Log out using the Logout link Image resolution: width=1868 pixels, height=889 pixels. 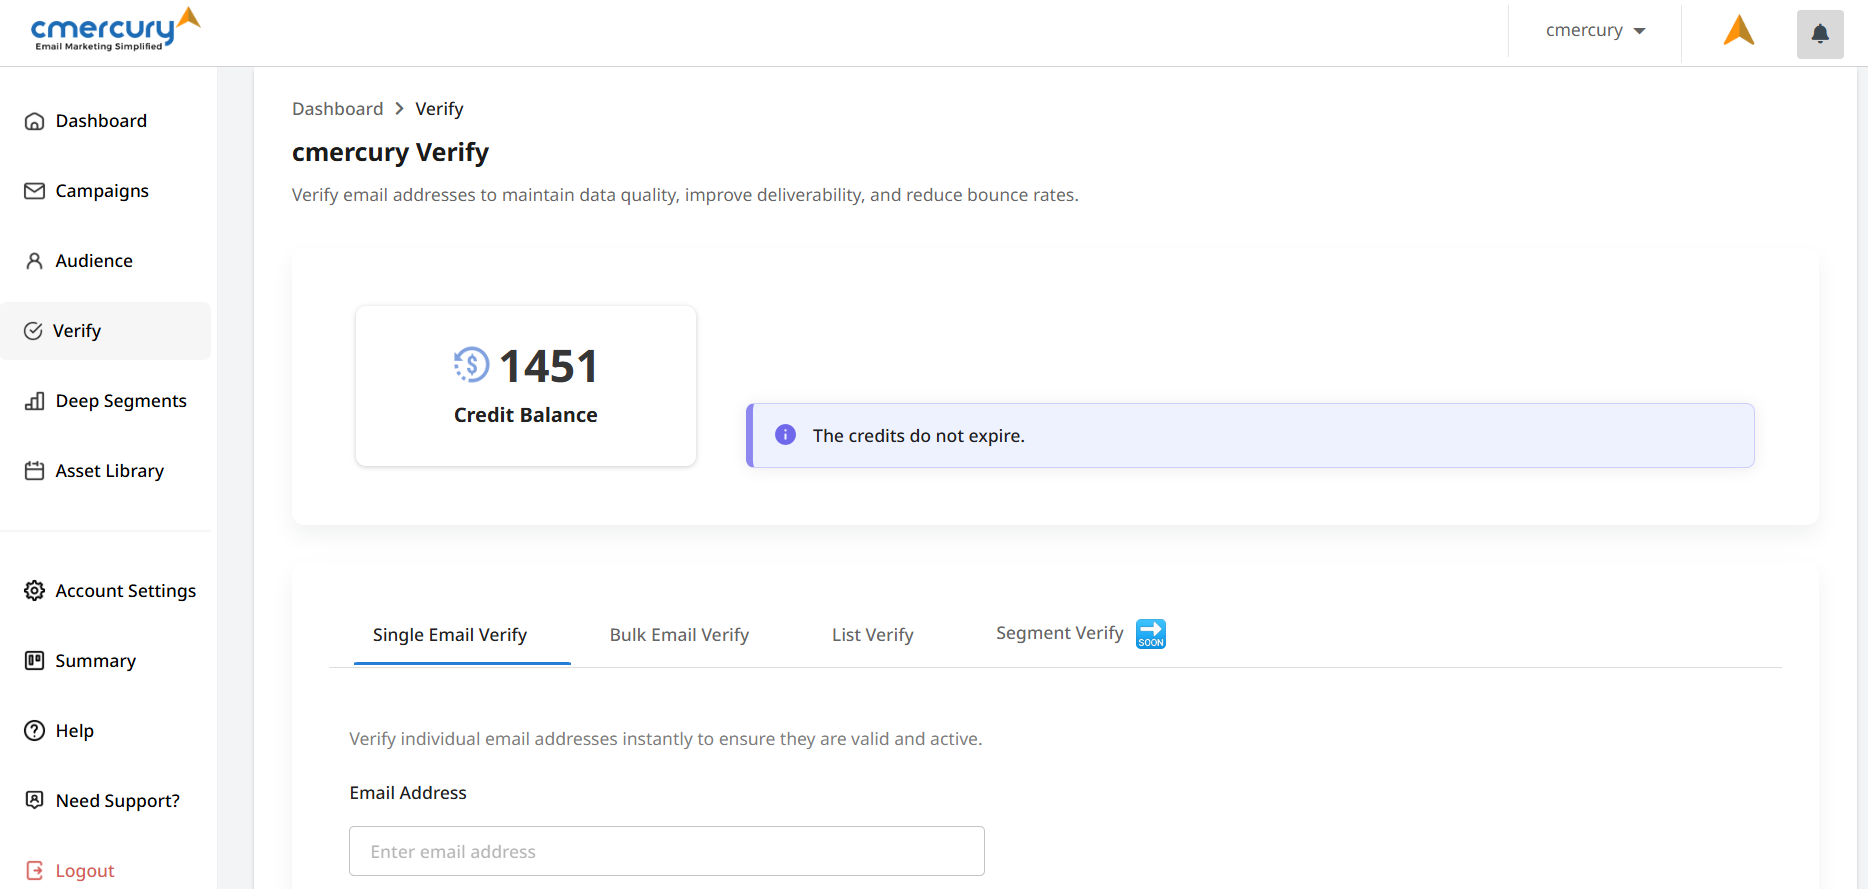point(84,871)
